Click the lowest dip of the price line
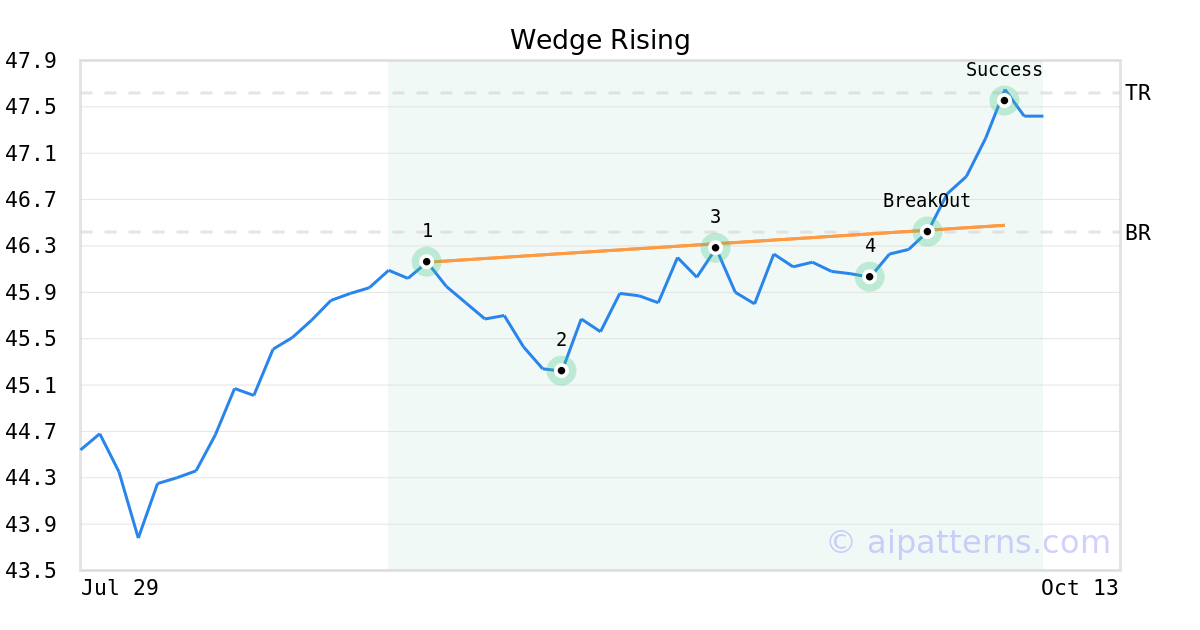The image size is (1200, 630). click(138, 537)
